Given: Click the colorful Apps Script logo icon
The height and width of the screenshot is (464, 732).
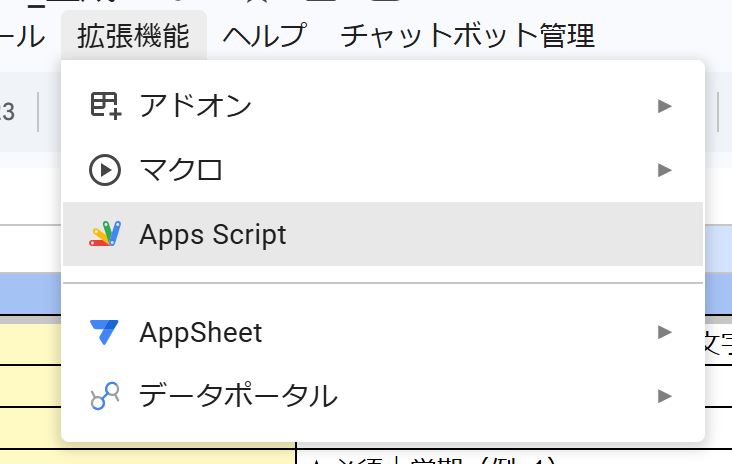Looking at the screenshot, I should click(105, 234).
